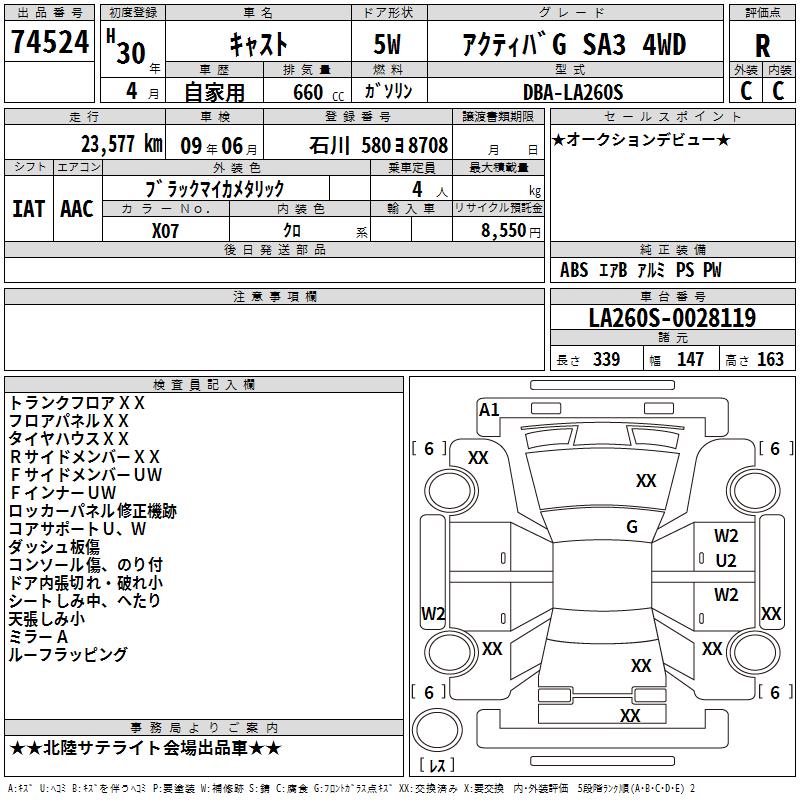Select the 譲渡書類期限 header

pos(498,116)
